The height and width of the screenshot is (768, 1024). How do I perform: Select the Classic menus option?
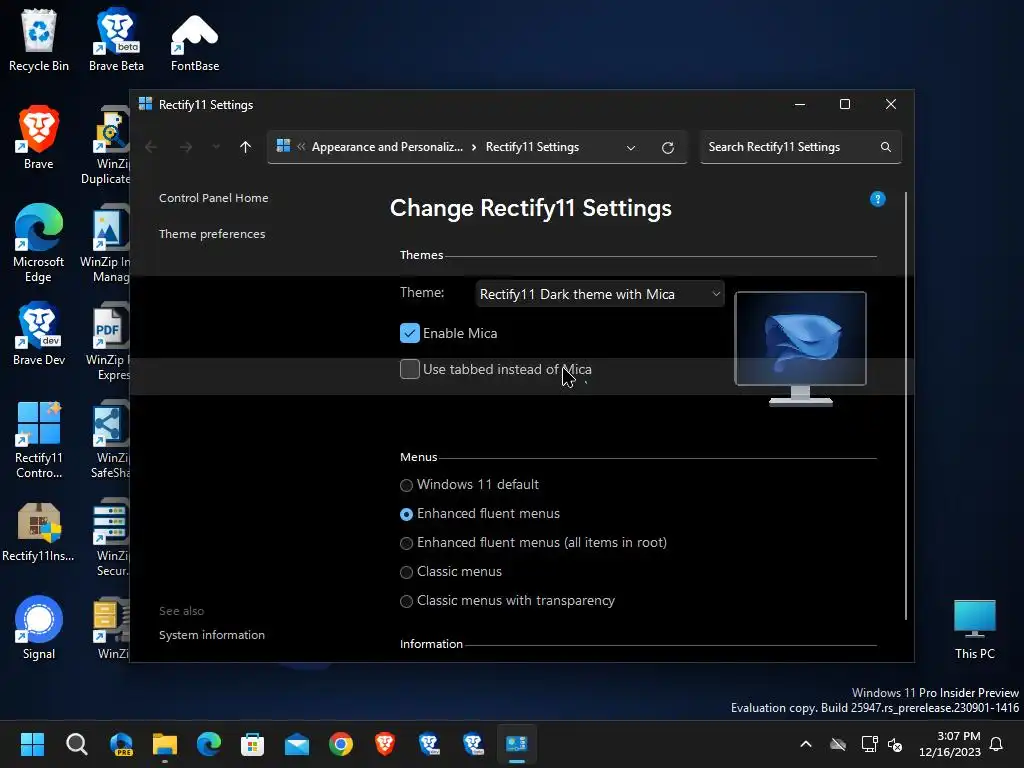coord(406,573)
